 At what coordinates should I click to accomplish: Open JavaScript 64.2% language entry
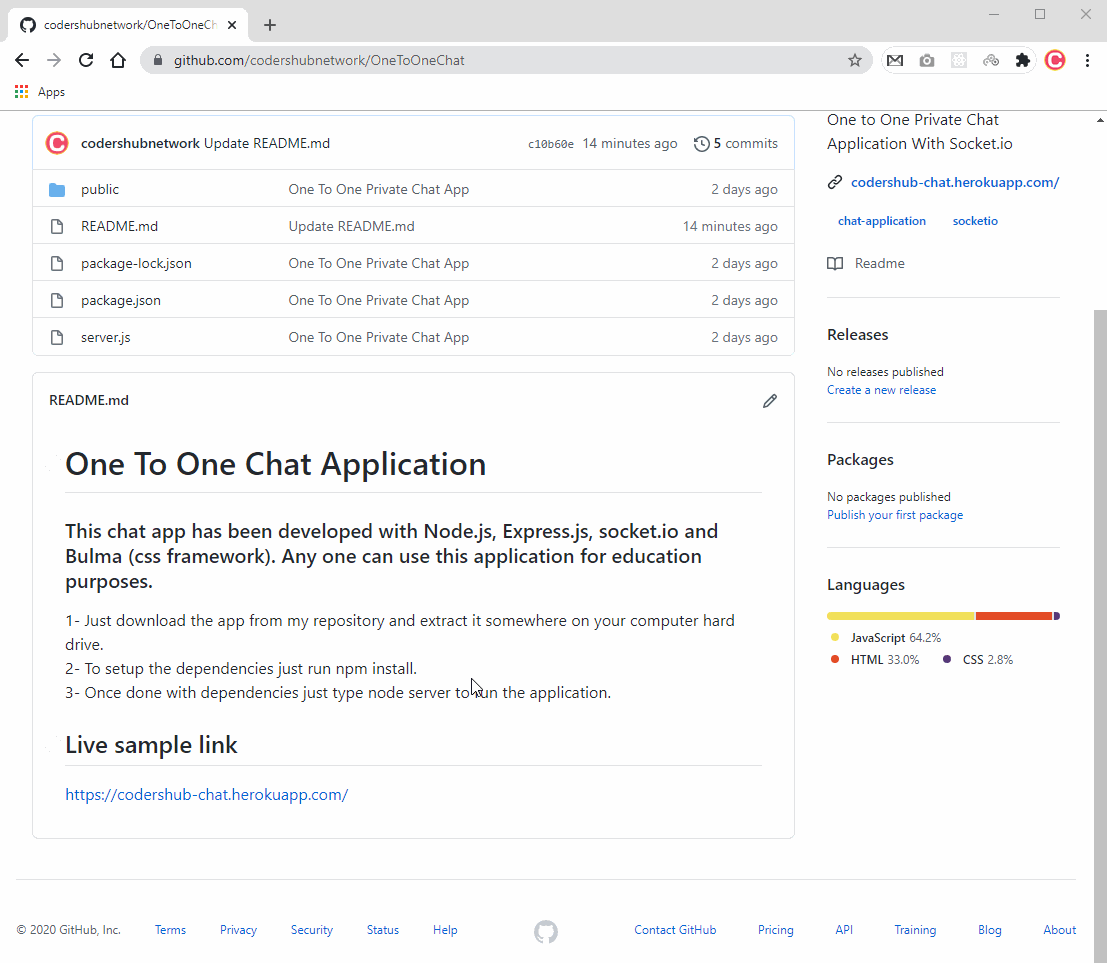point(886,638)
